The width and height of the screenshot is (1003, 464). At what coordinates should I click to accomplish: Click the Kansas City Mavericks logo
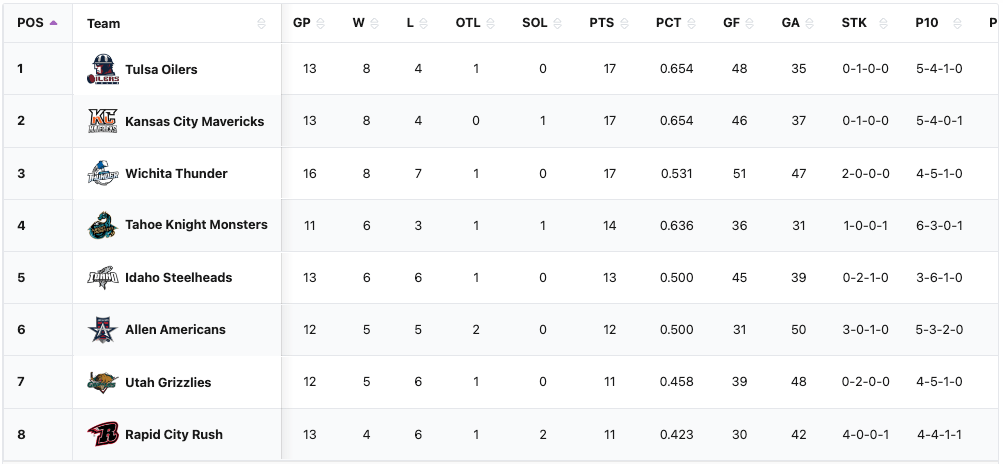point(103,121)
